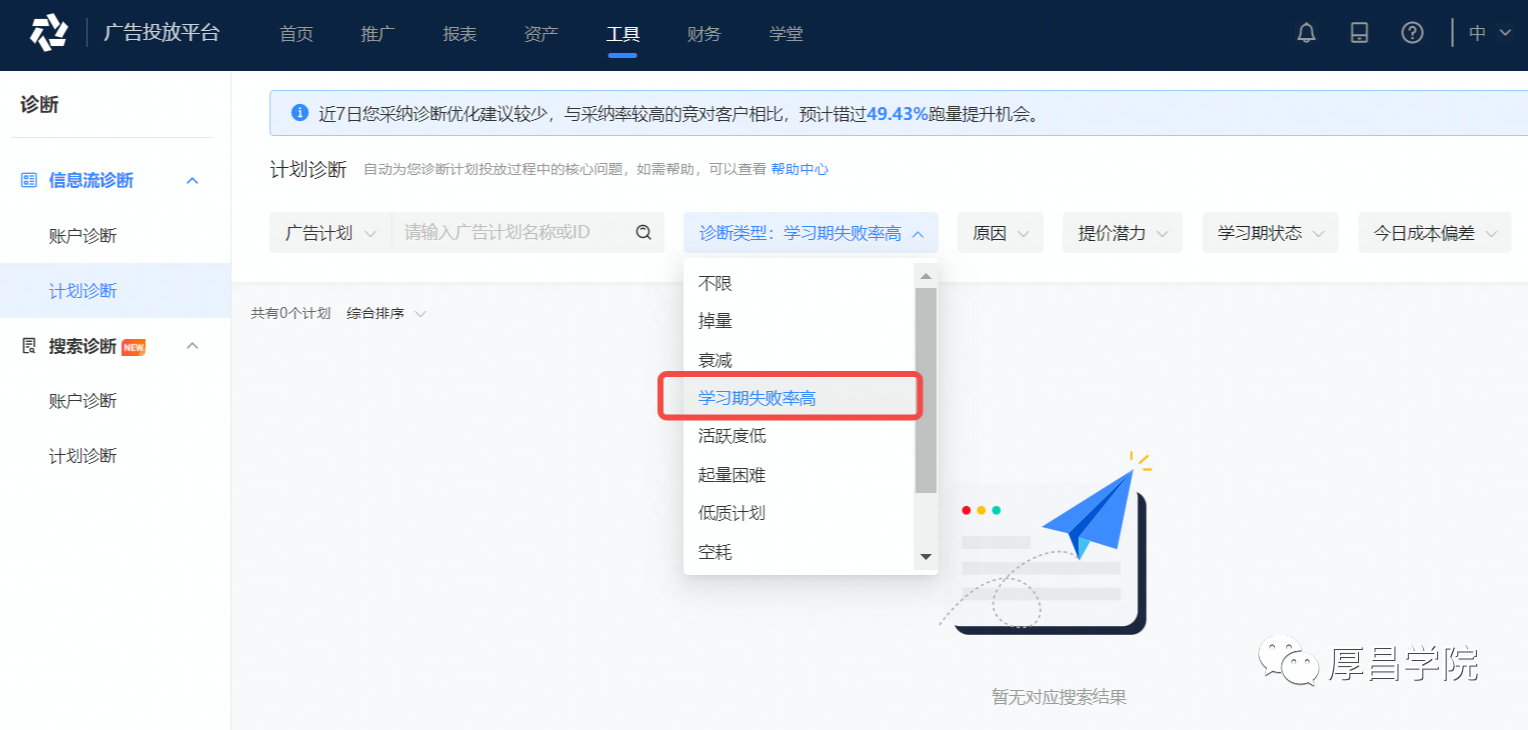Click the dropdown scrollbar down arrow
Image resolution: width=1528 pixels, height=730 pixels.
[x=926, y=557]
